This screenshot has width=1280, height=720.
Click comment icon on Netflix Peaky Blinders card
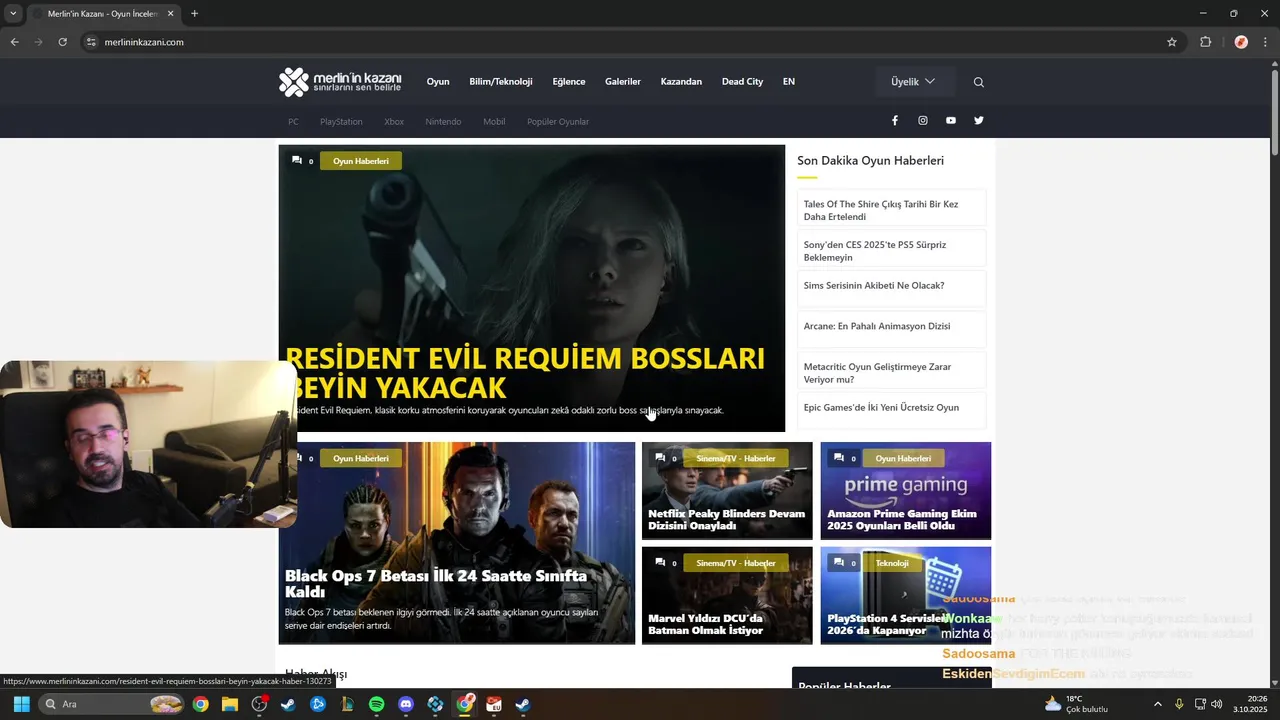pos(660,458)
